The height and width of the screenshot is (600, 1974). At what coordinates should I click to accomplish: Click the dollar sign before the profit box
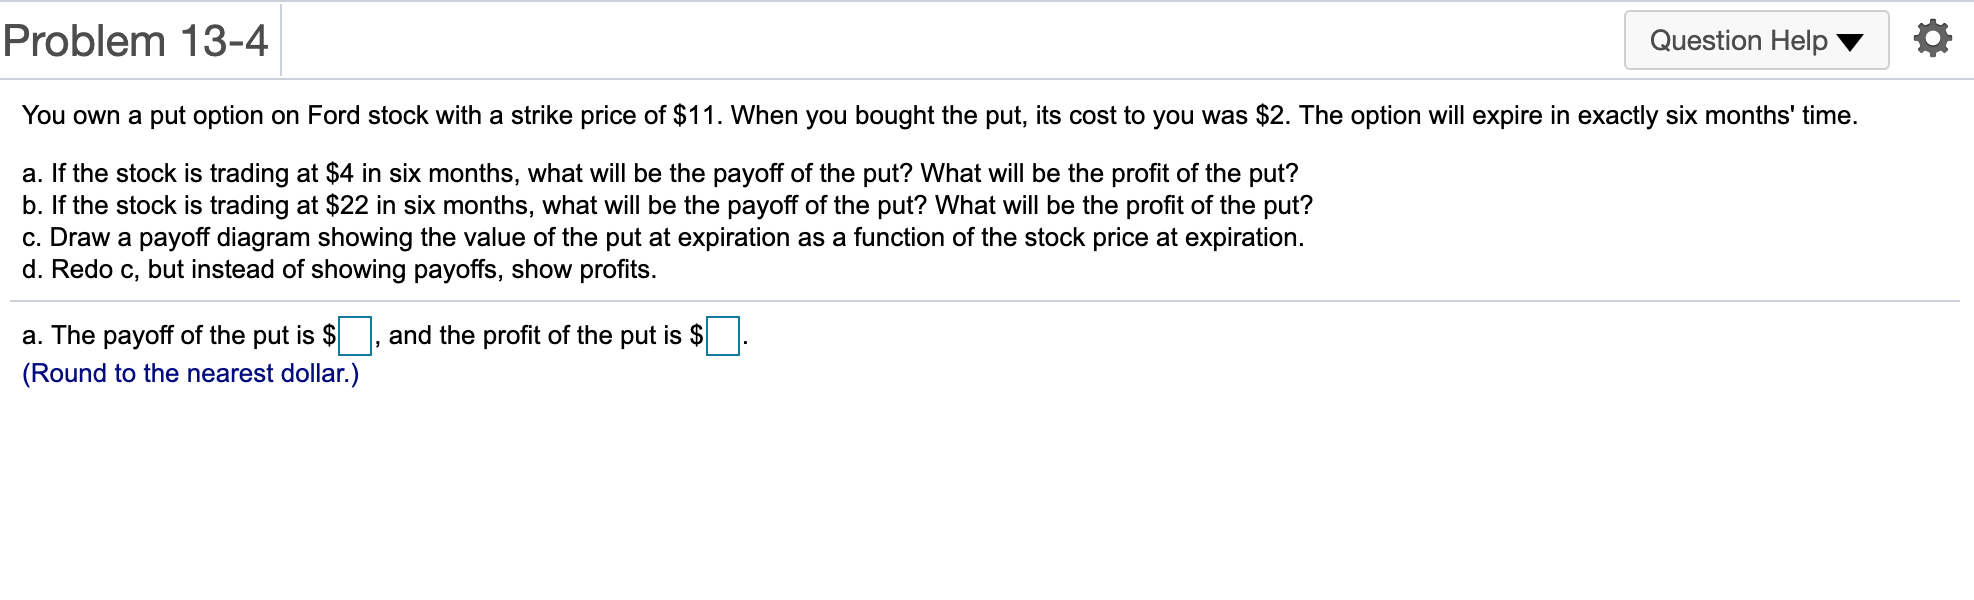coord(695,334)
